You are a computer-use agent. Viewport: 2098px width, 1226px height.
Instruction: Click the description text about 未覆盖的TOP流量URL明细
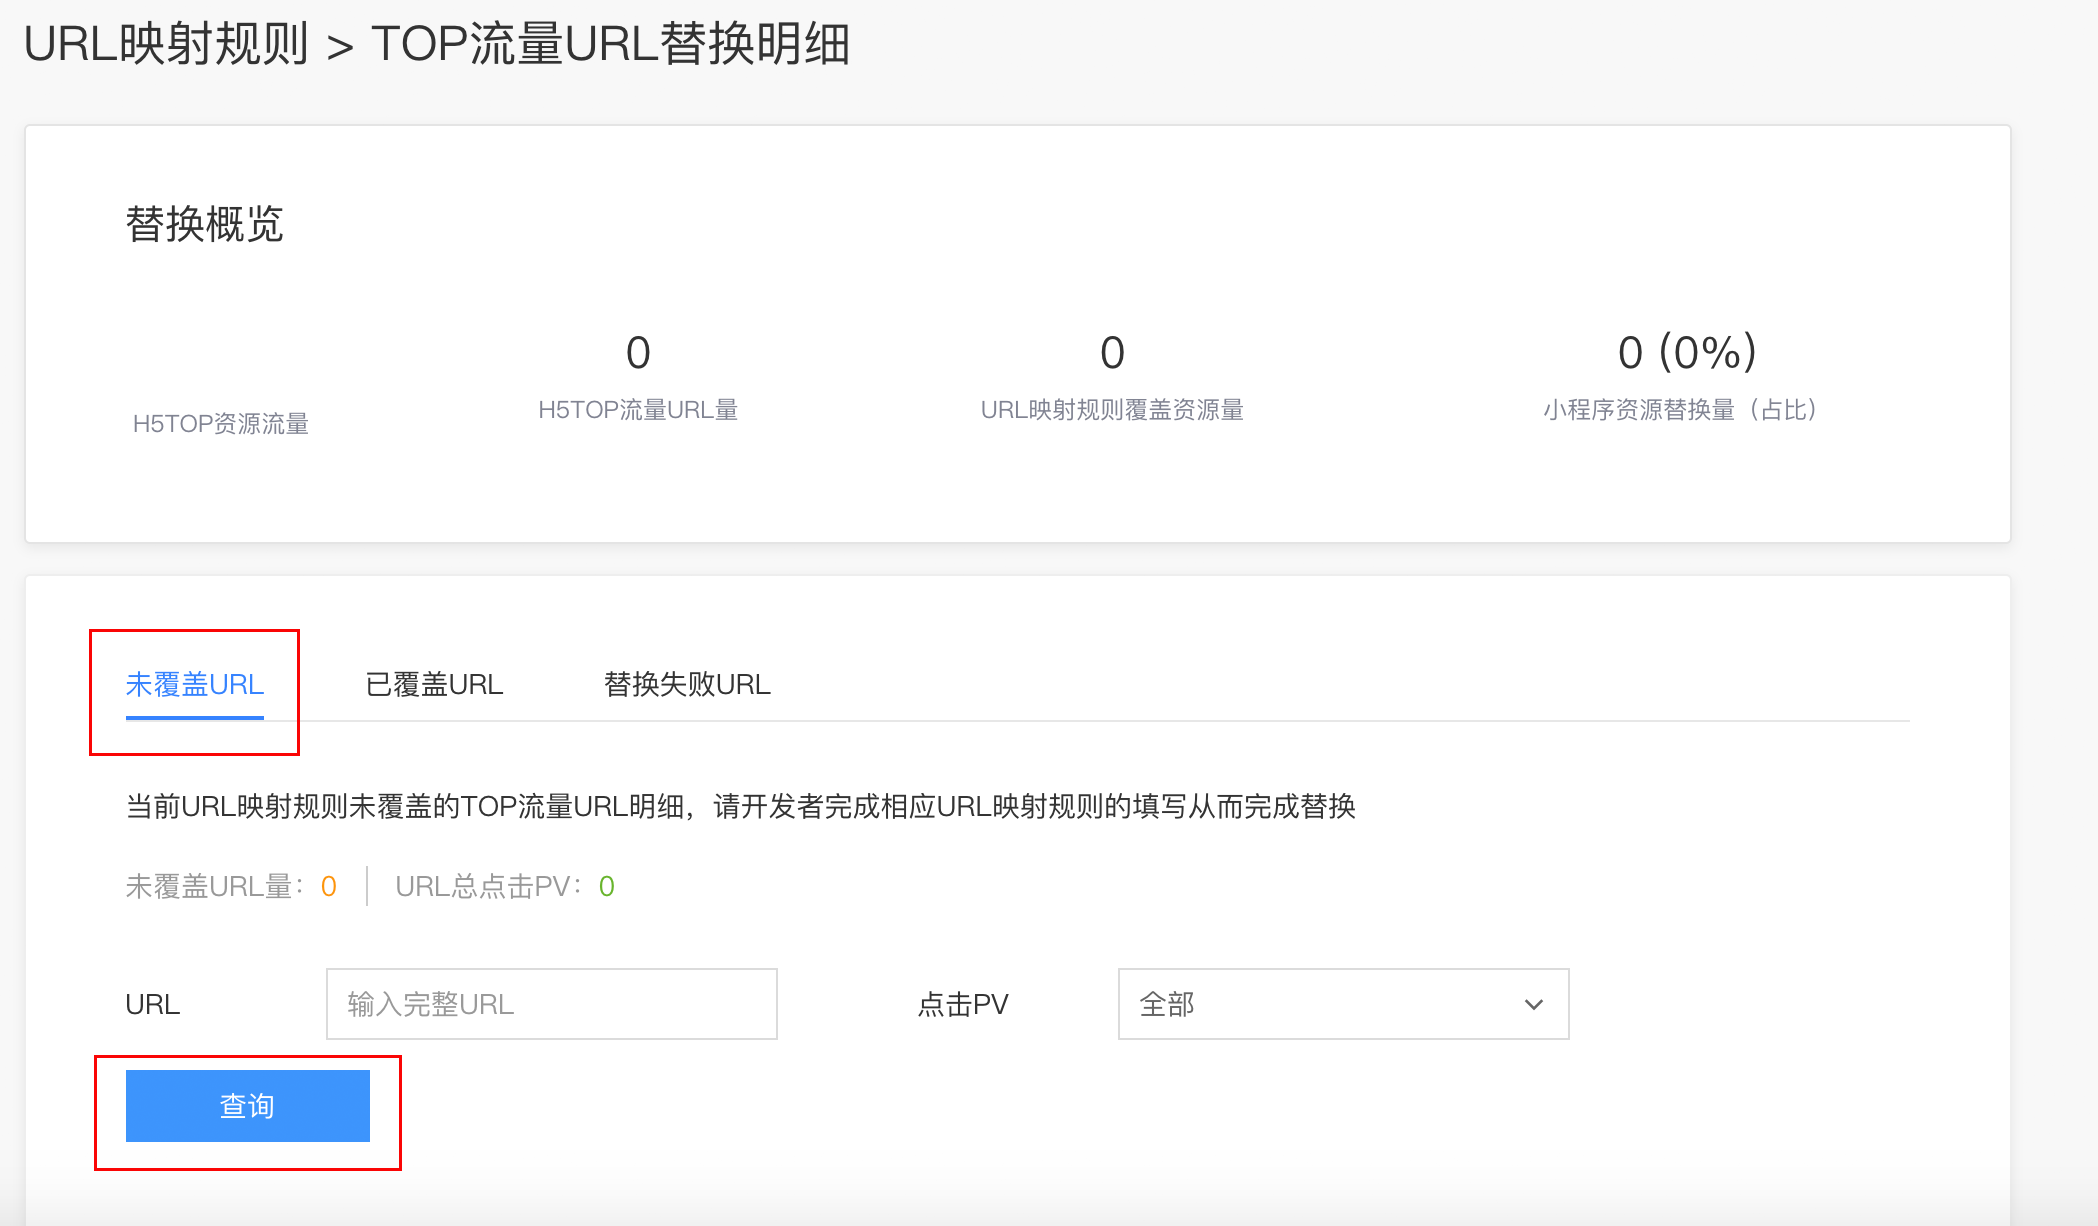(740, 807)
